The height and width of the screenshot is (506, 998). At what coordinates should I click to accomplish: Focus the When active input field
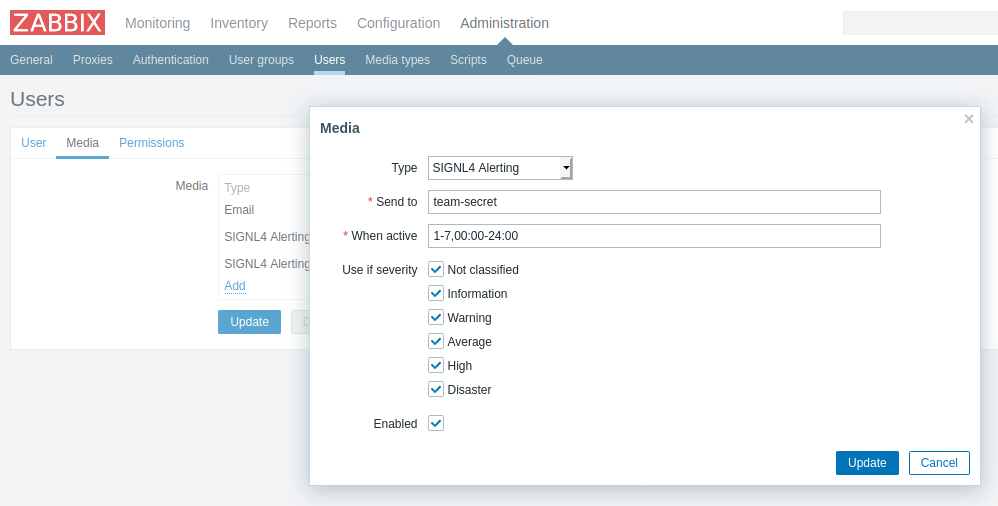click(654, 236)
